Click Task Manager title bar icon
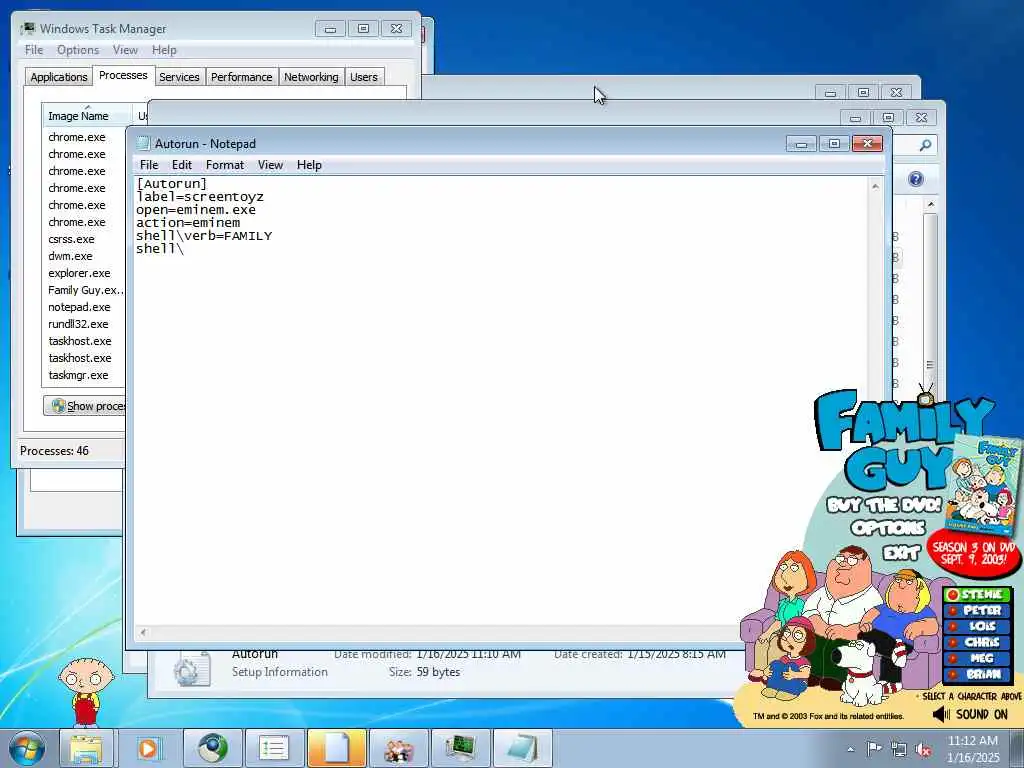Screen dimensions: 1024x768 [x=28, y=29]
